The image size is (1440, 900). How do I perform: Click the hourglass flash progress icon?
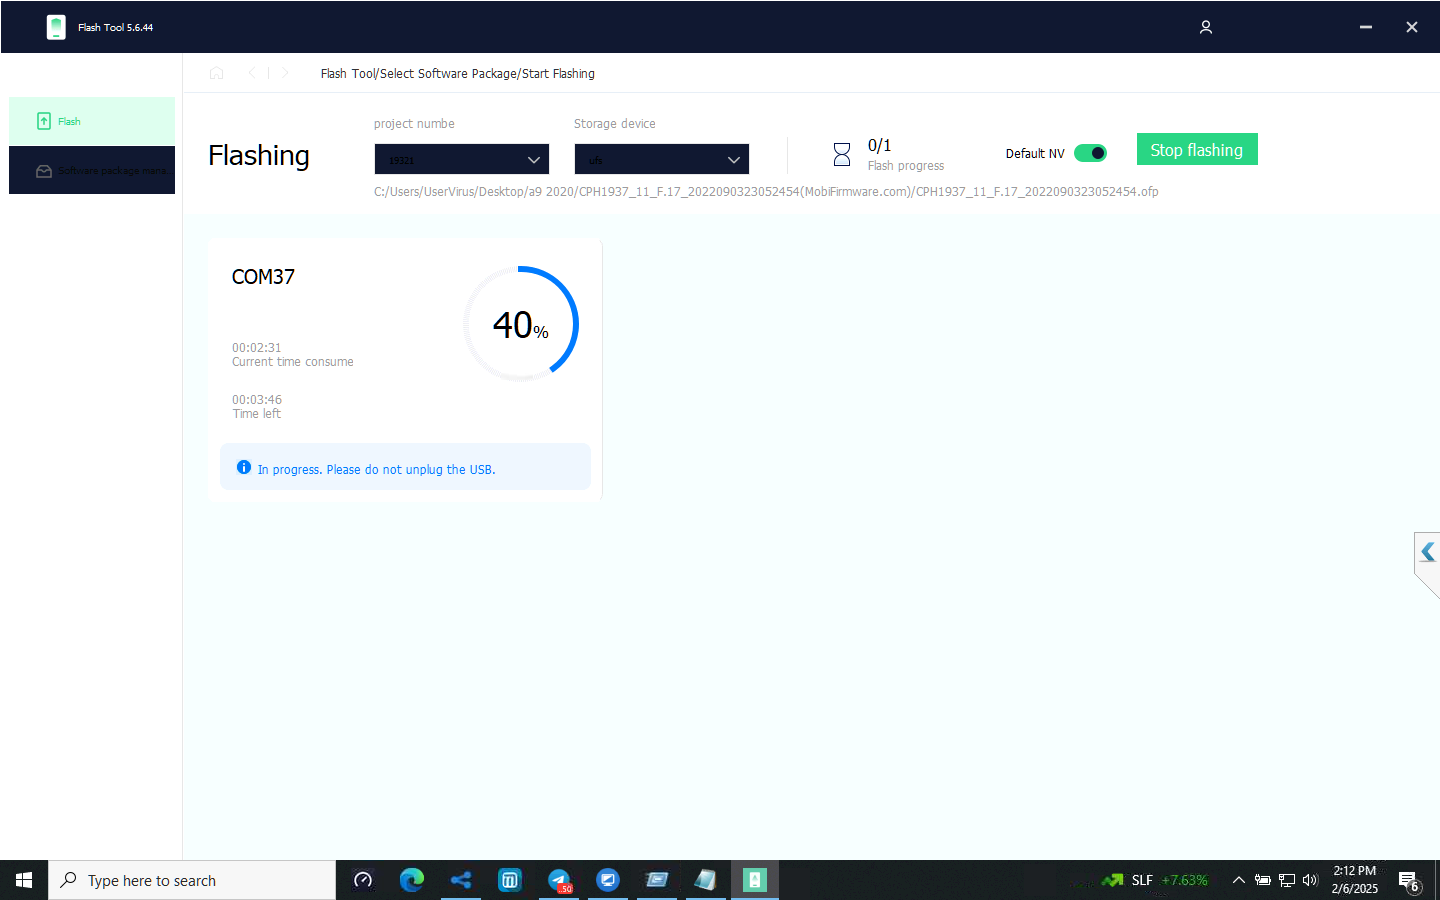click(841, 154)
